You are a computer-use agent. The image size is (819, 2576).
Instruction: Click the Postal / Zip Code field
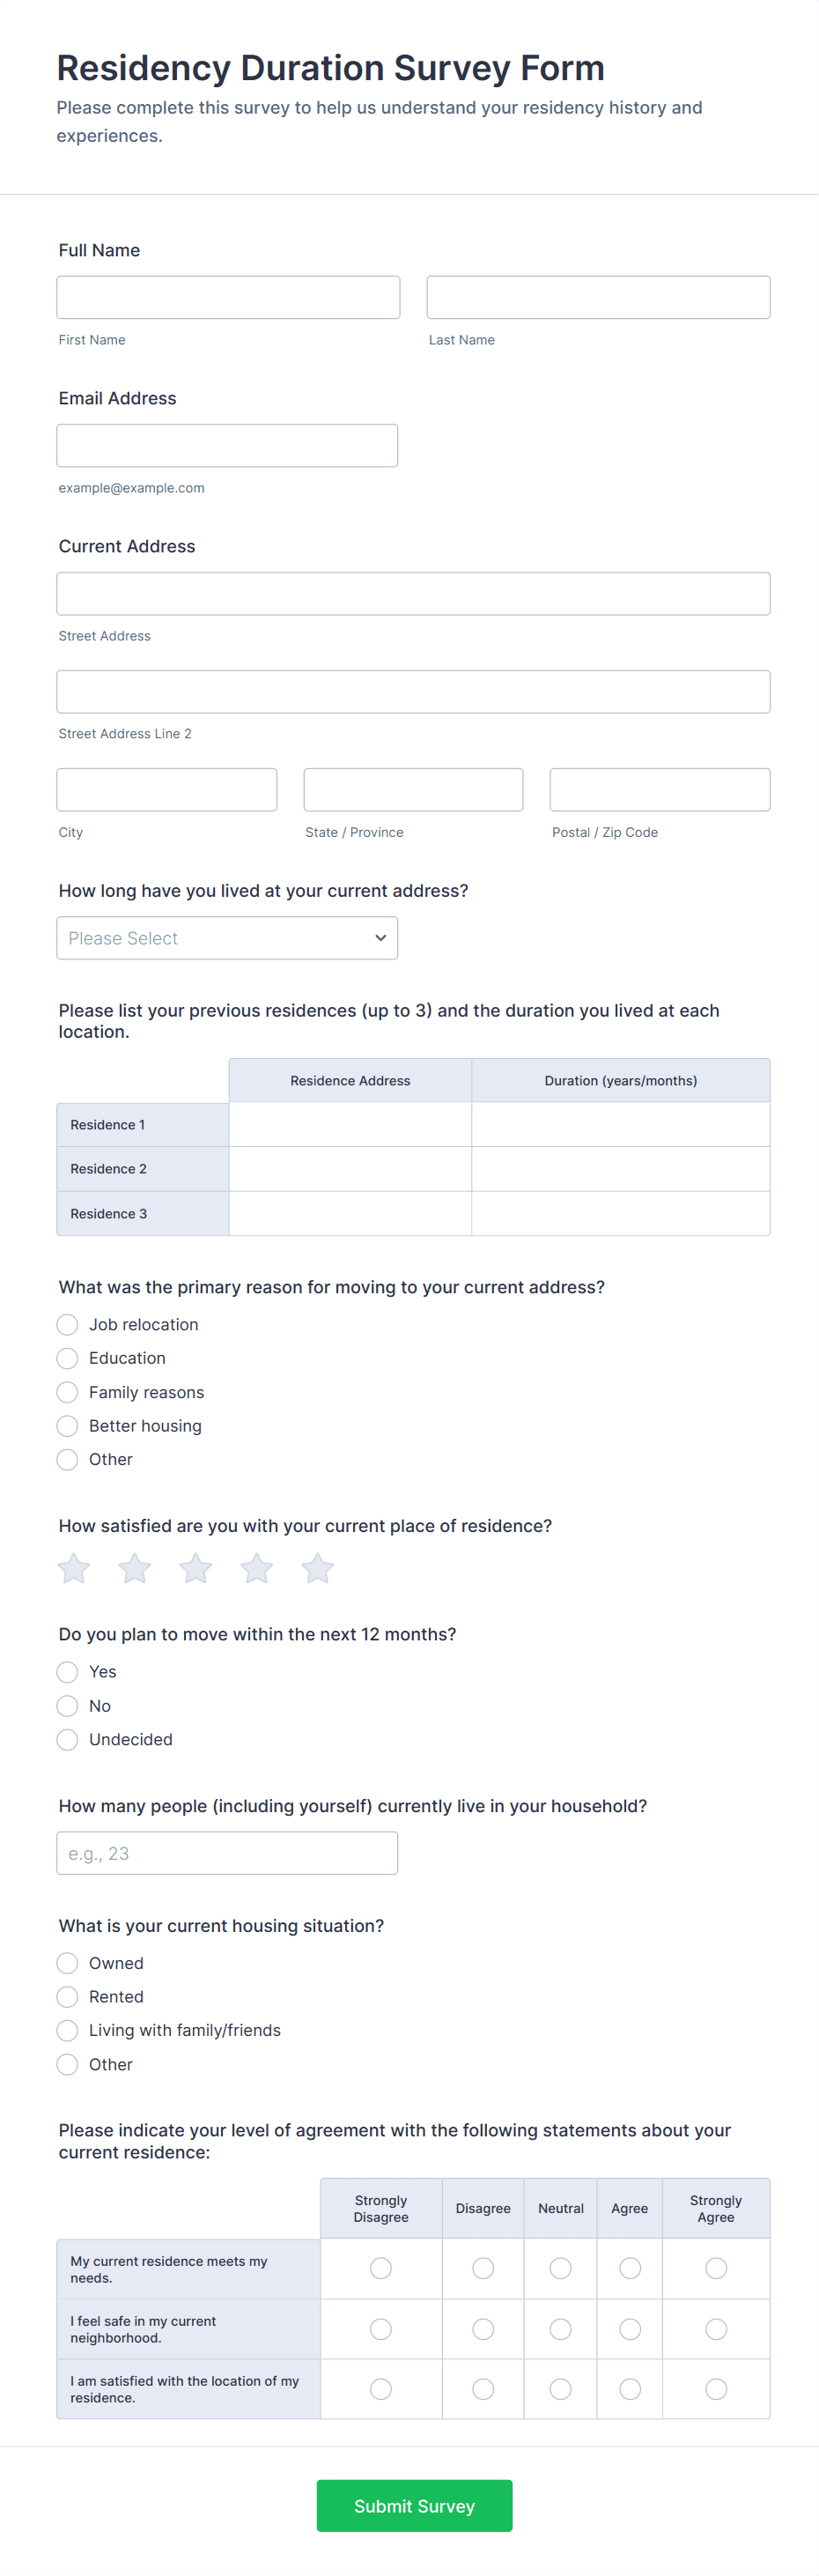(x=659, y=790)
